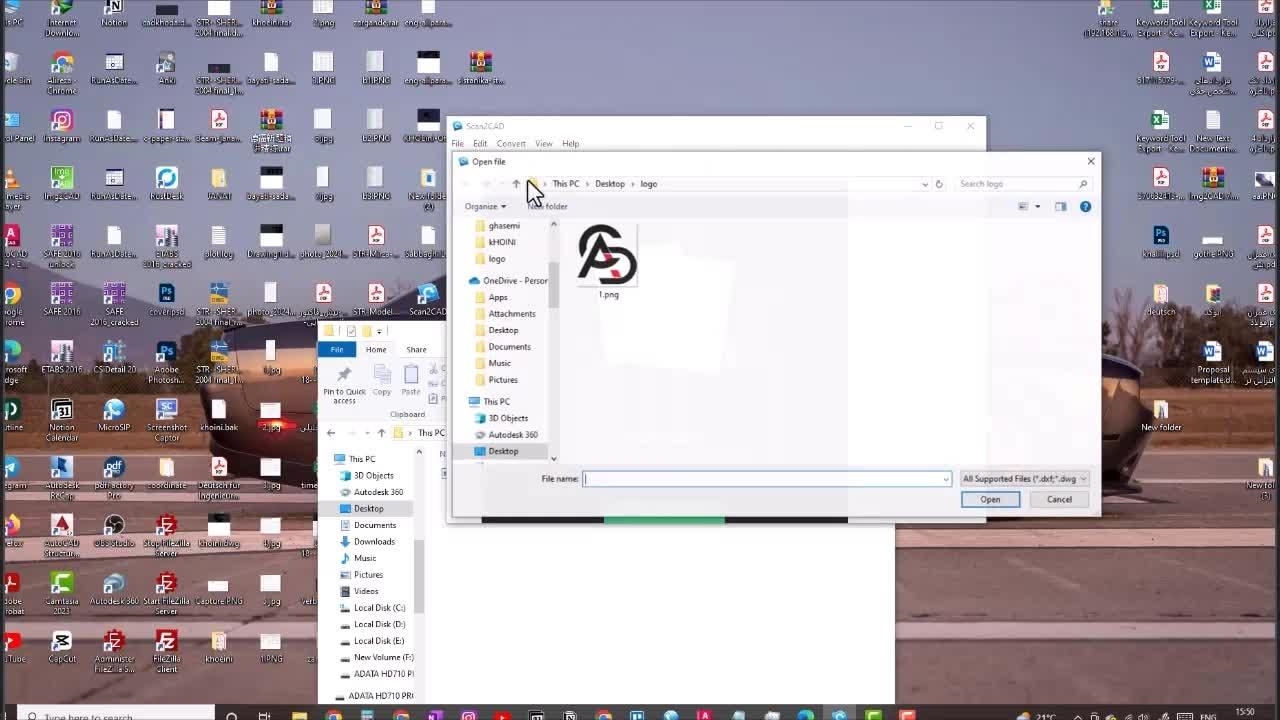Toggle the preview pane in Open file dialog
Viewport: 1280px width, 720px height.
[x=1060, y=207]
